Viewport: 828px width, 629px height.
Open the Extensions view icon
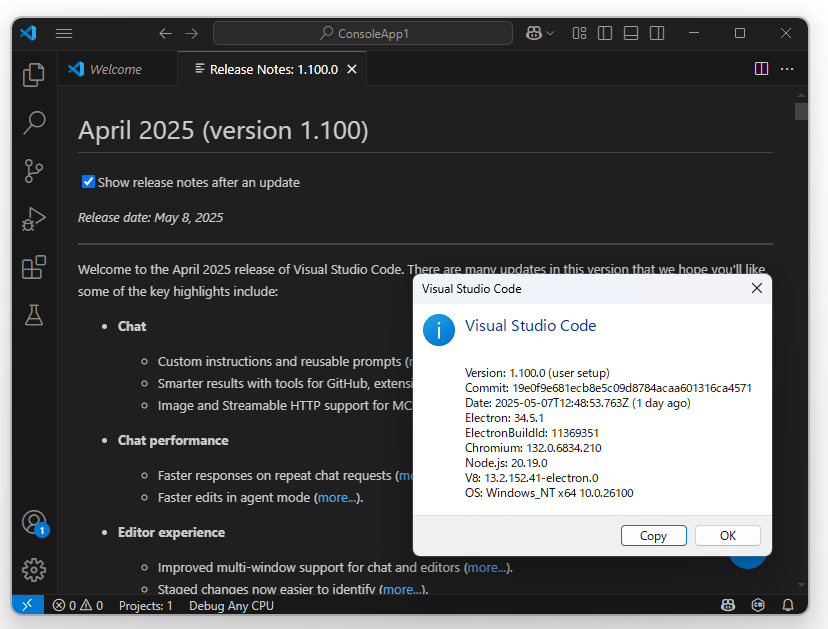click(34, 267)
